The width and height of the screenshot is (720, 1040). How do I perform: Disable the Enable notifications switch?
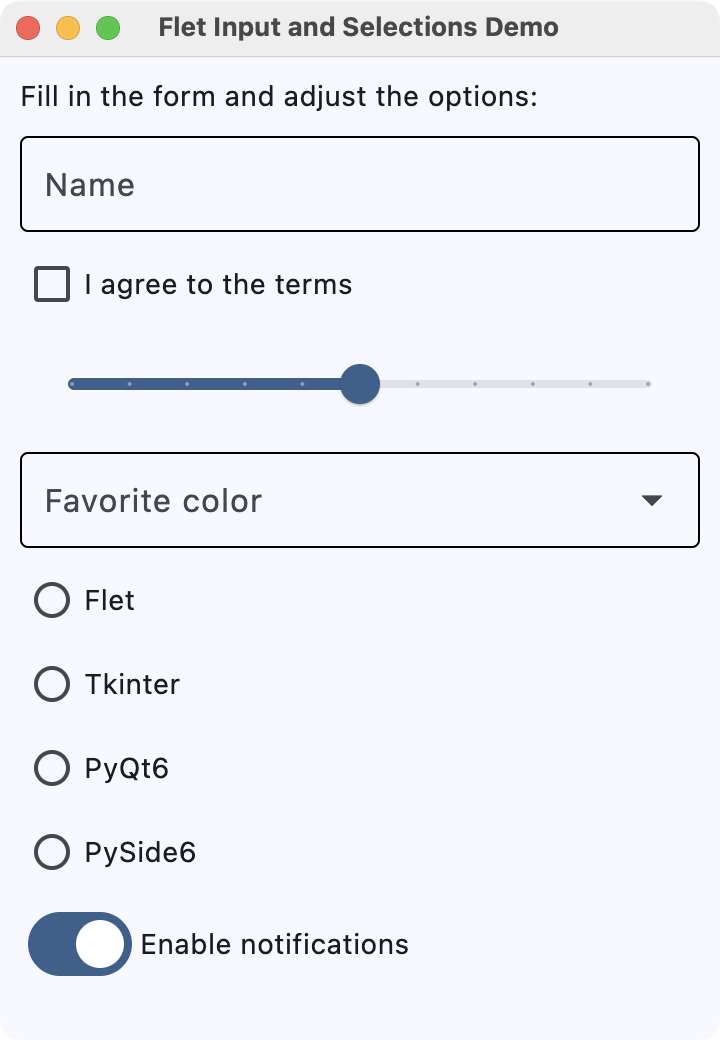(x=79, y=943)
